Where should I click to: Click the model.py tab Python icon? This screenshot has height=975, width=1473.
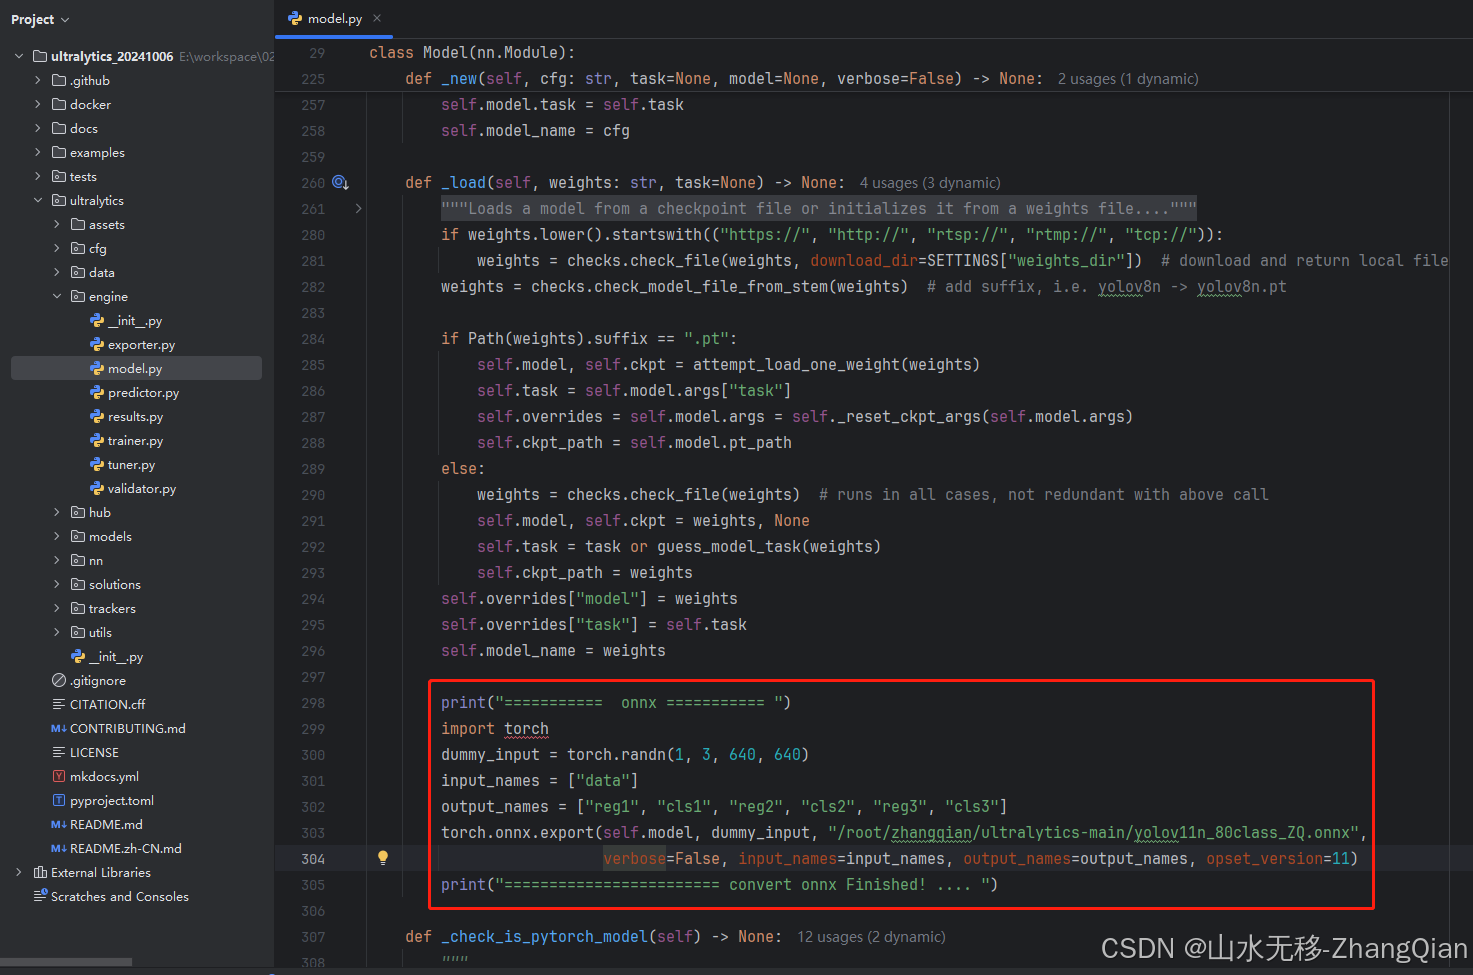pos(295,18)
